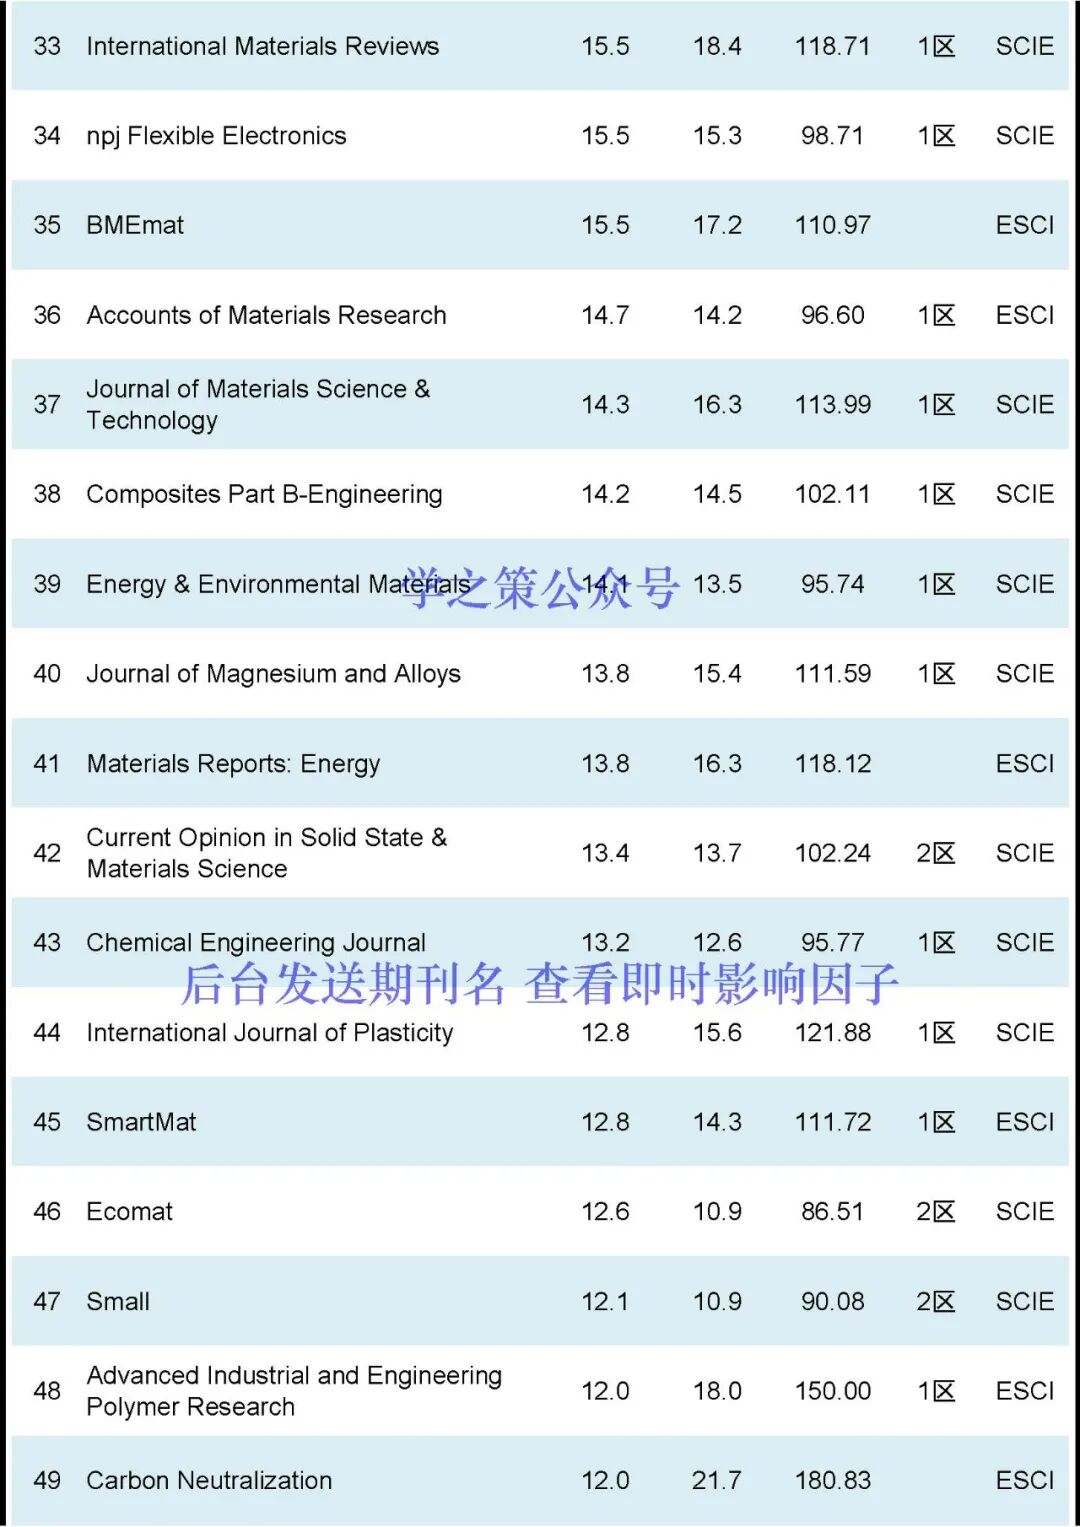Viewport: 1080px width, 1527px height.
Task: Click International Journal of Plasticity
Action: coord(269,1032)
